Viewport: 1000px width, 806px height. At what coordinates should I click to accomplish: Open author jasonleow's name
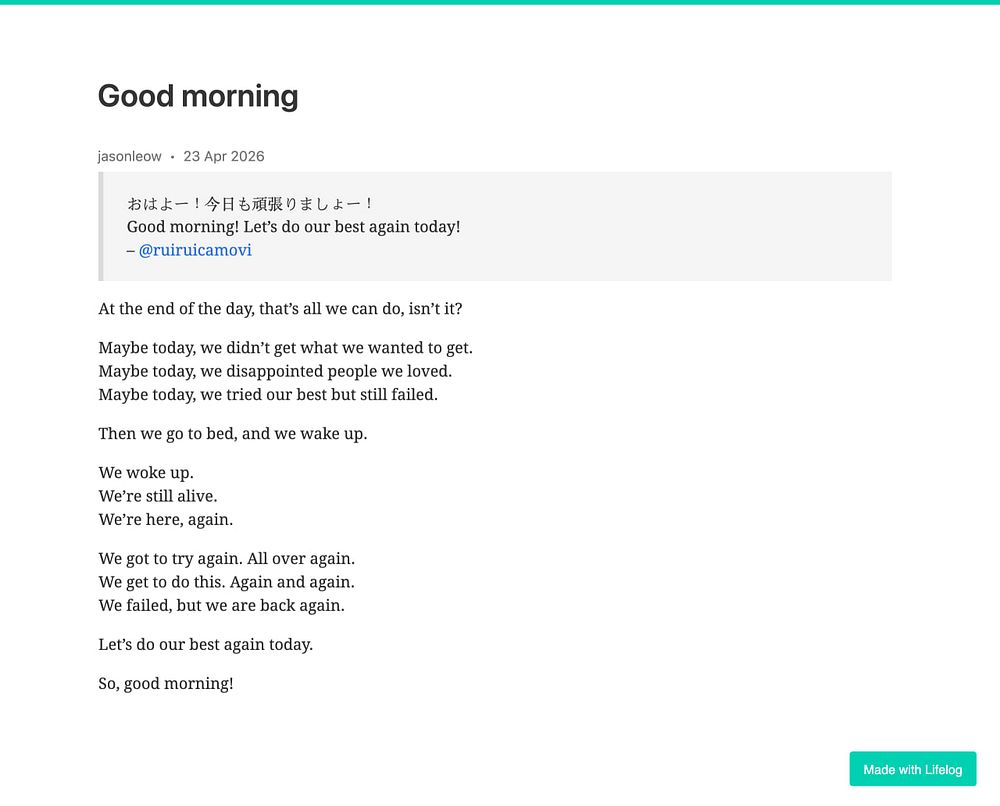click(129, 156)
